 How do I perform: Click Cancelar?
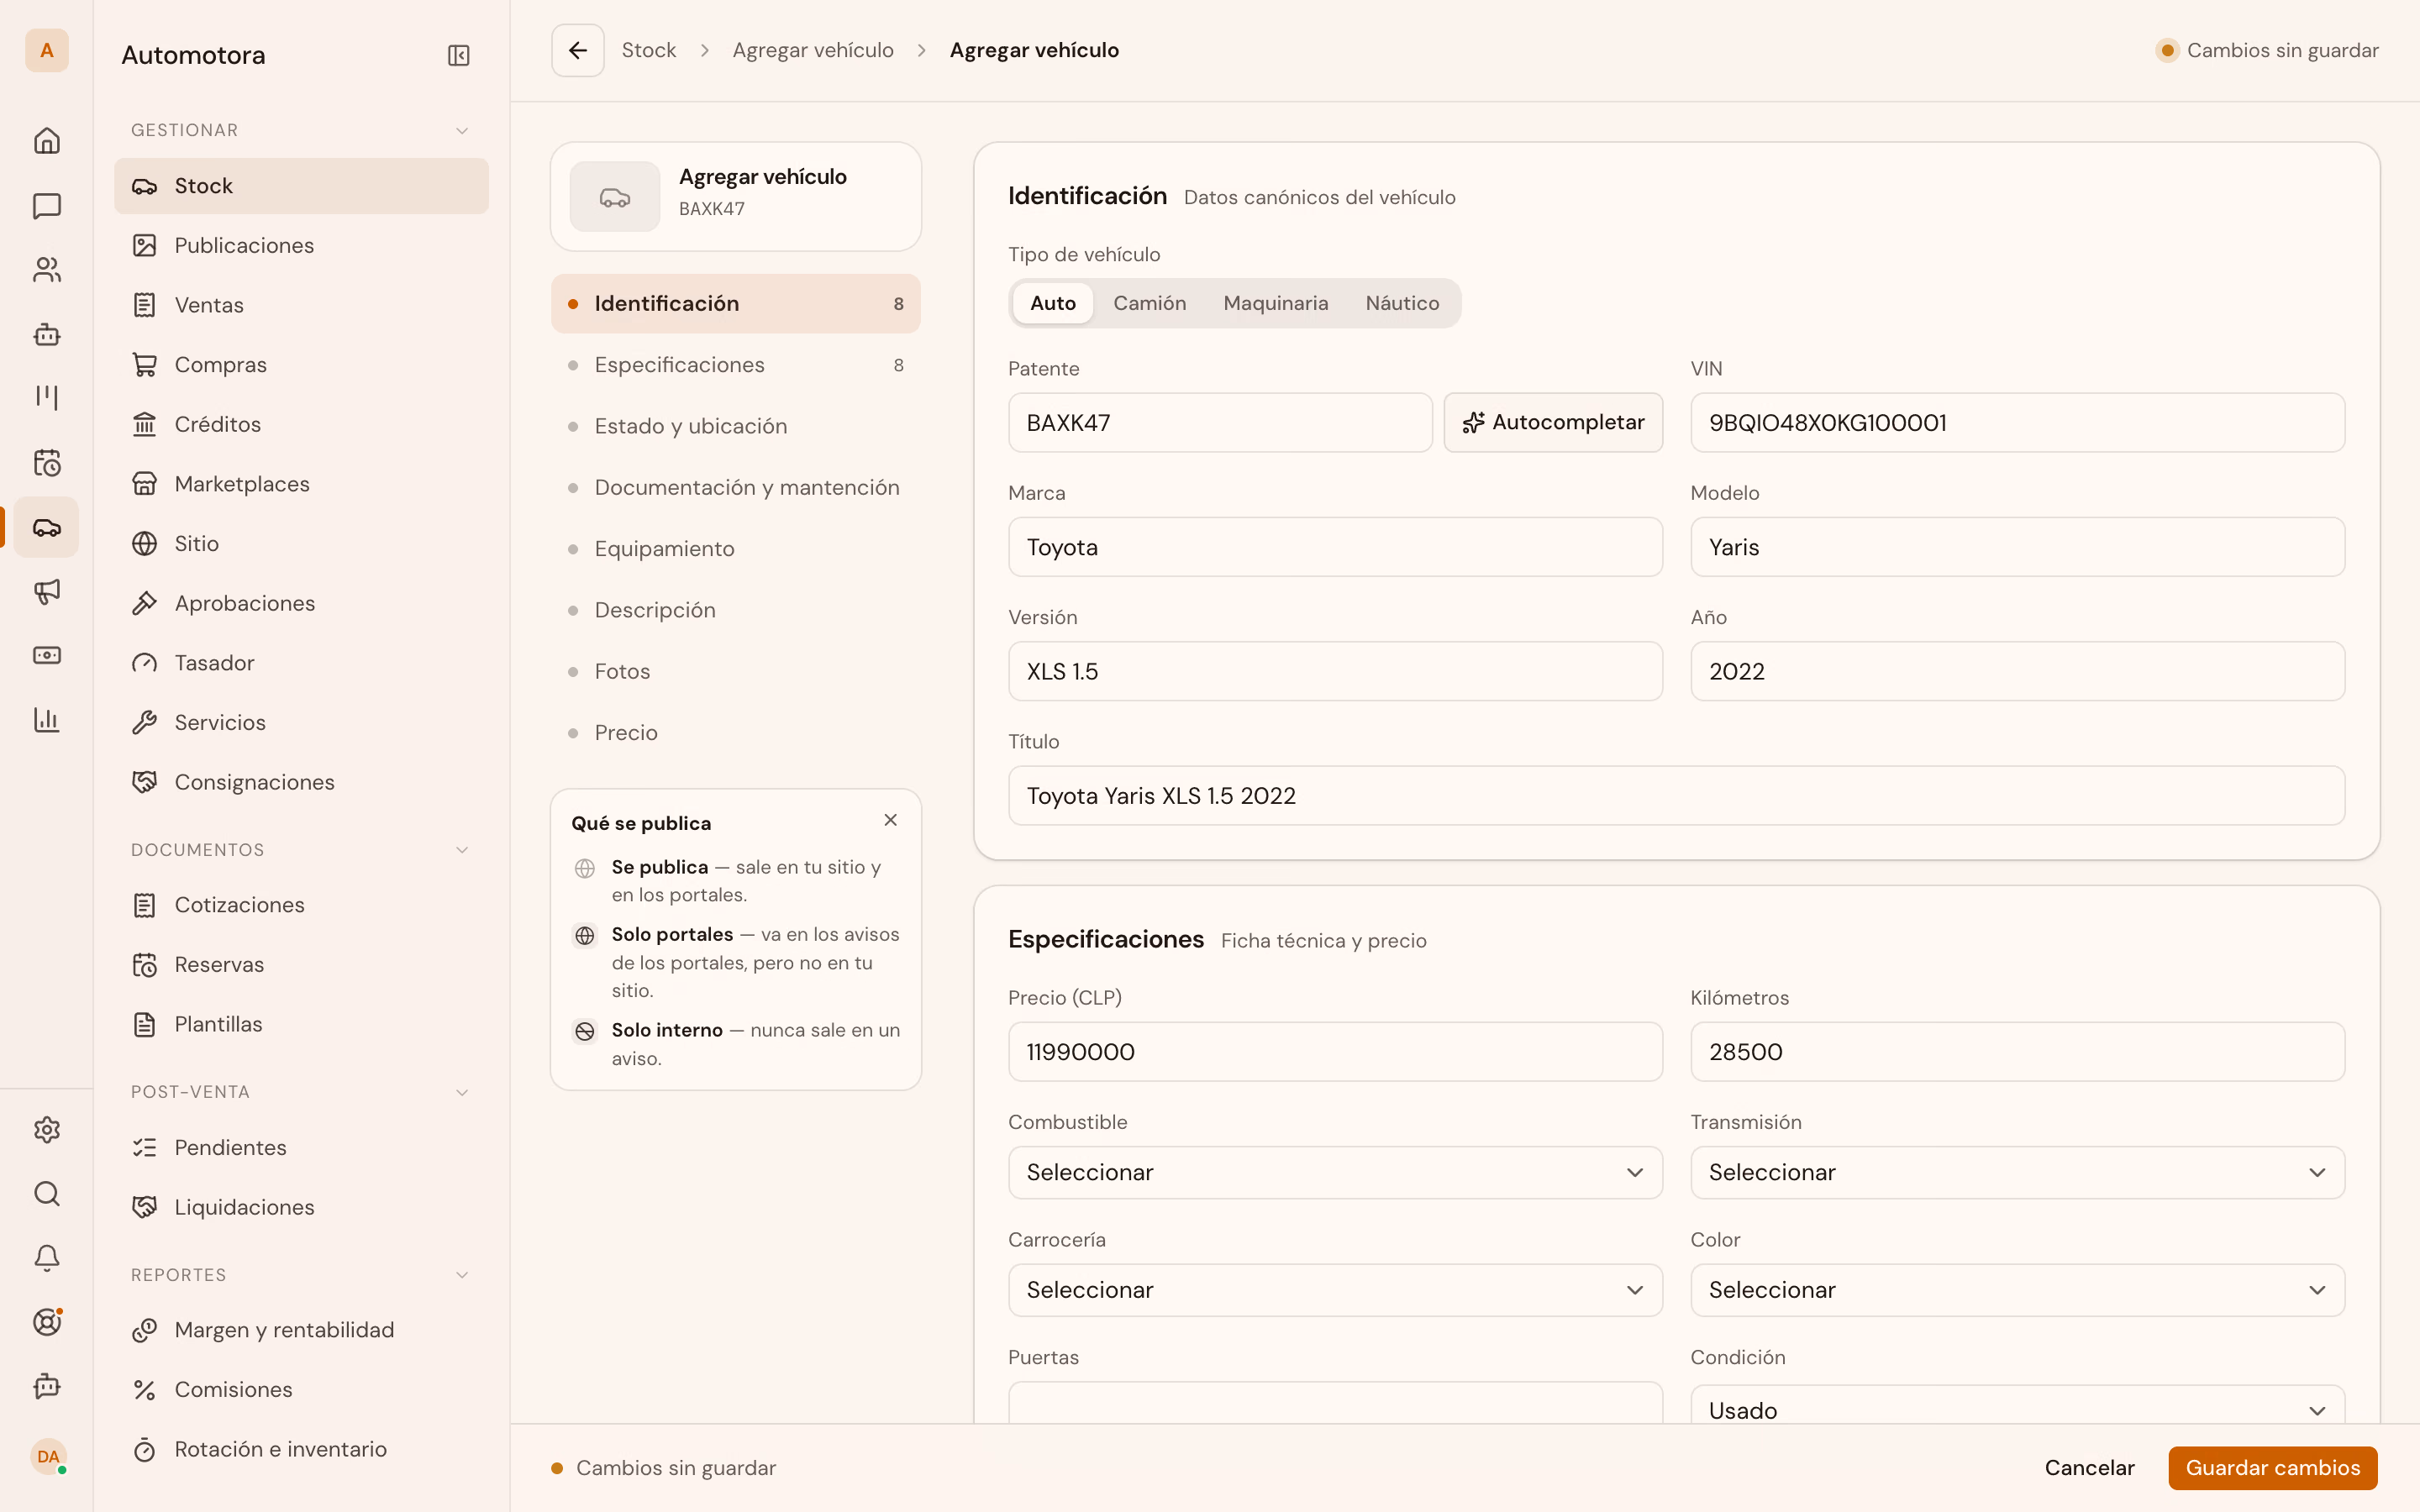click(x=2089, y=1468)
